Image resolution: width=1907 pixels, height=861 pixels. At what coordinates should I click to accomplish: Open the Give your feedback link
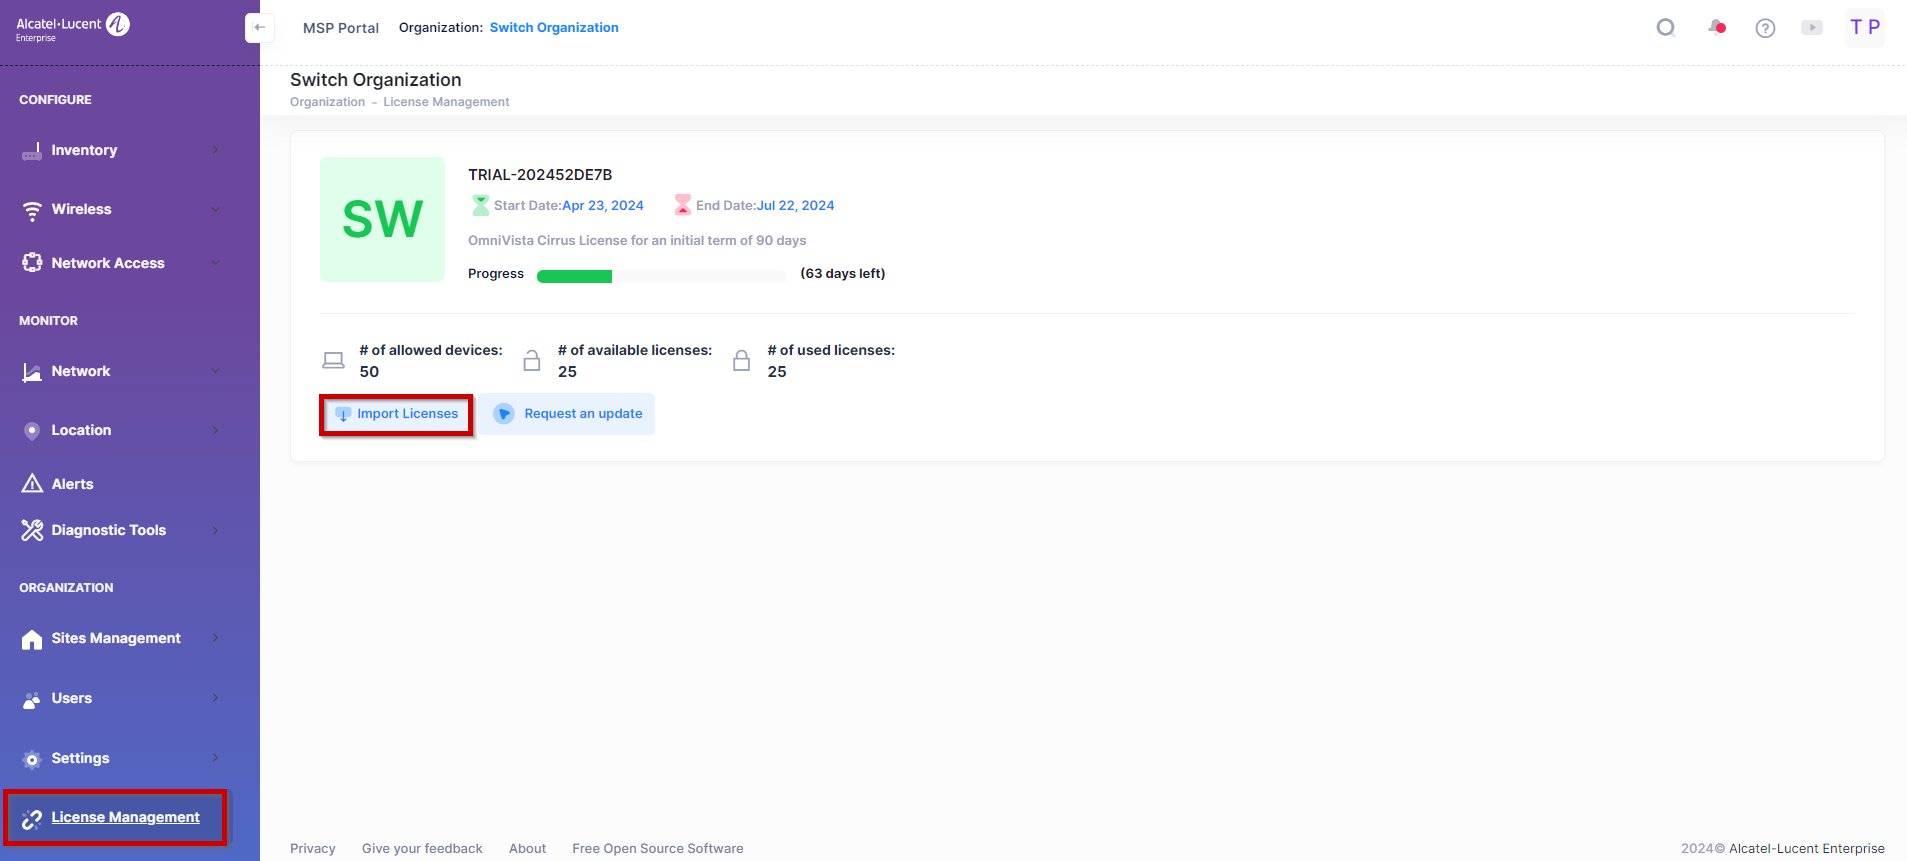[x=422, y=848]
